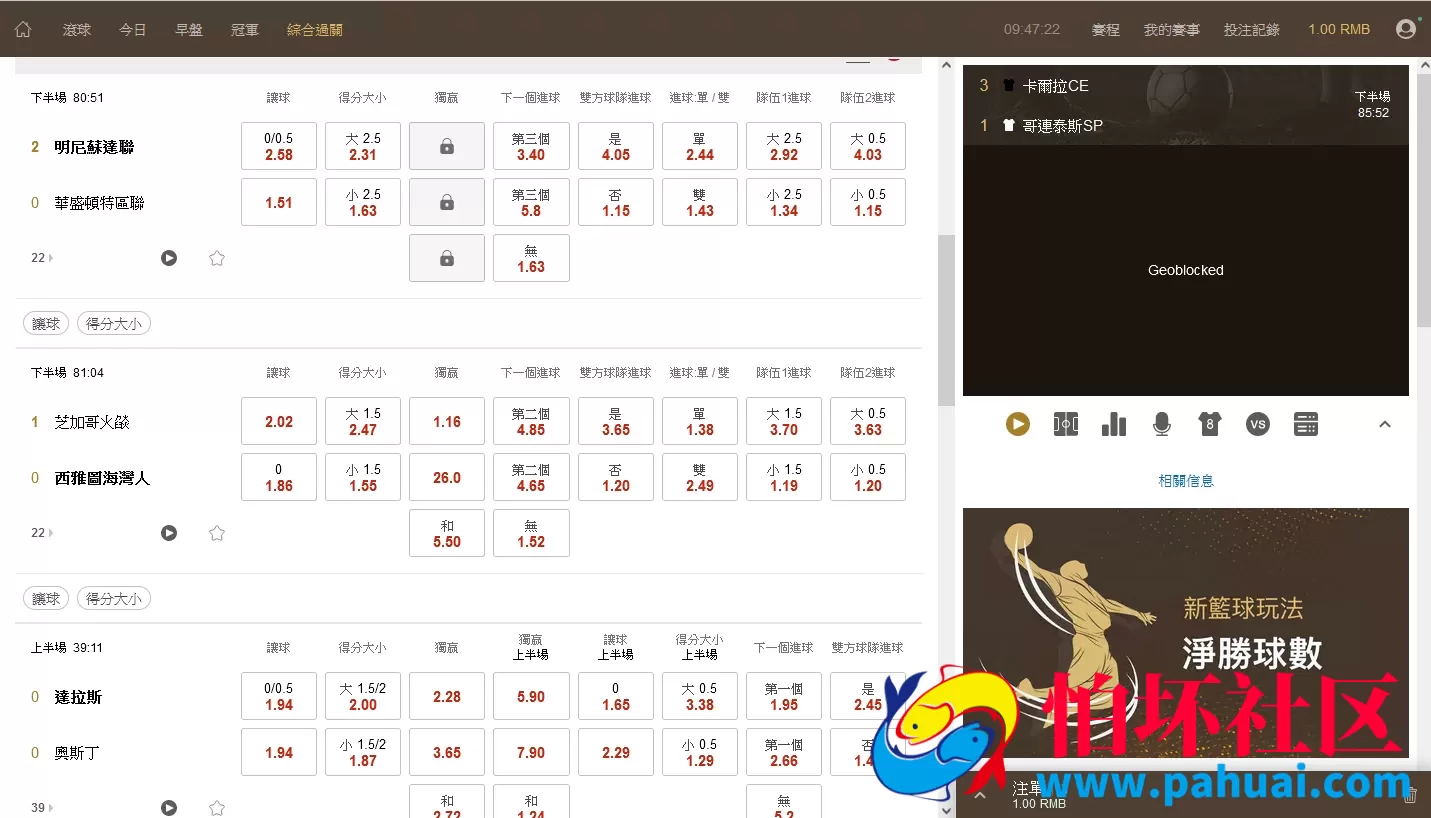Open the league table icon
The height and width of the screenshot is (818, 1431).
pyautogui.click(x=1305, y=424)
